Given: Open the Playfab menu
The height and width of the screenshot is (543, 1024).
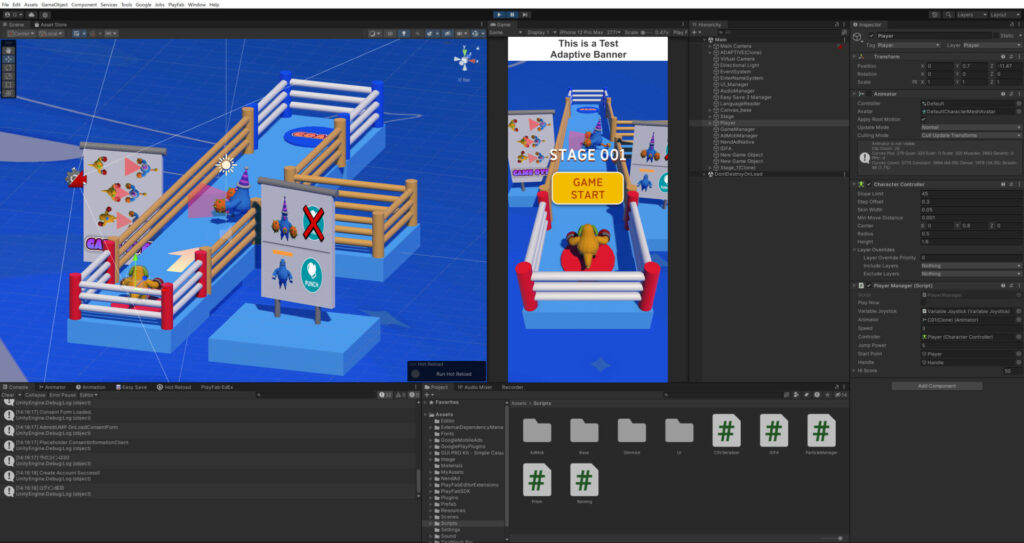Looking at the screenshot, I should (176, 5).
